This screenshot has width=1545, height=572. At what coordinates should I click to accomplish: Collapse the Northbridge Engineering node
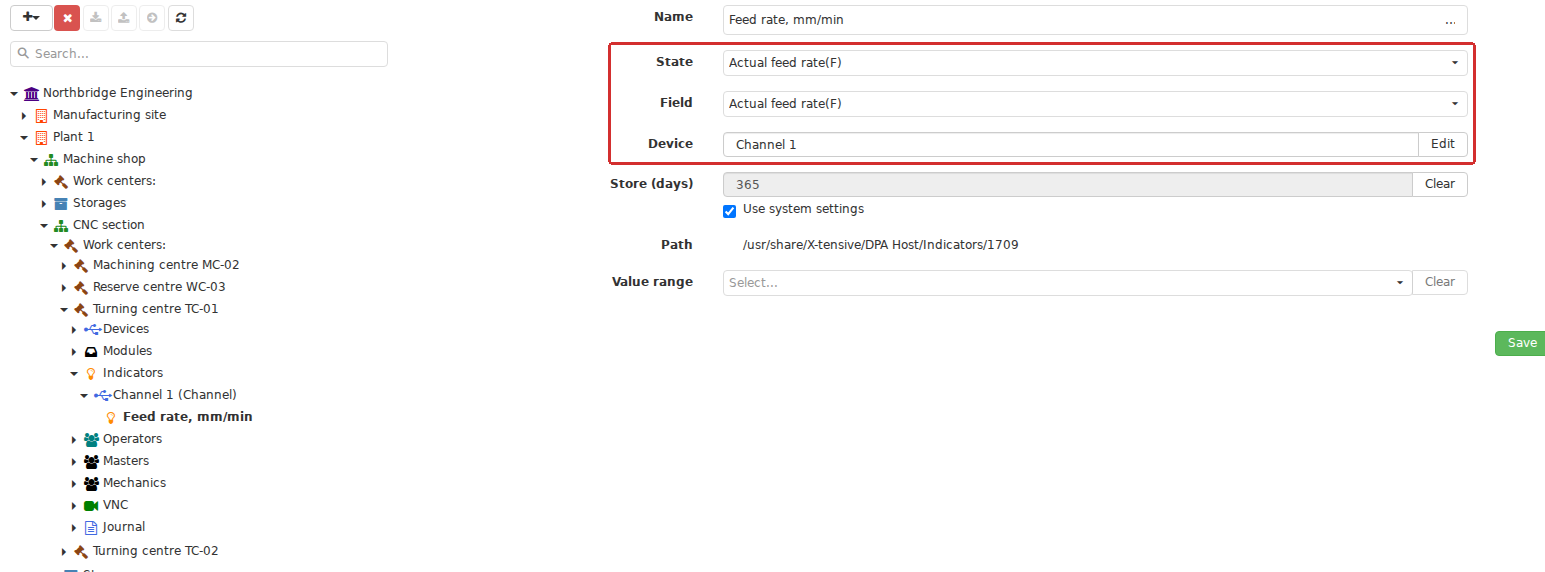pyautogui.click(x=14, y=93)
